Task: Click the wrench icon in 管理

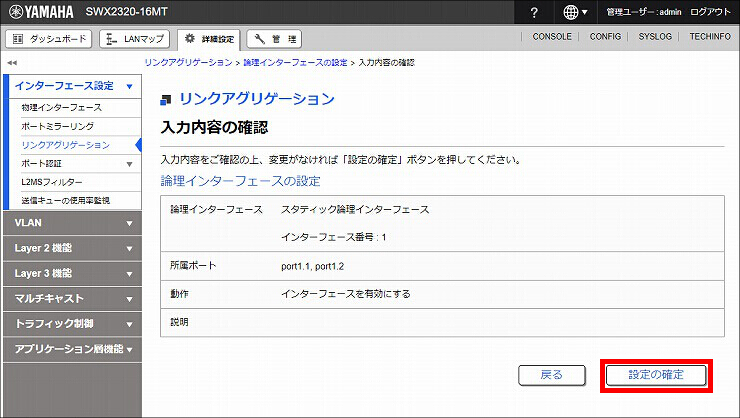Action: point(260,38)
